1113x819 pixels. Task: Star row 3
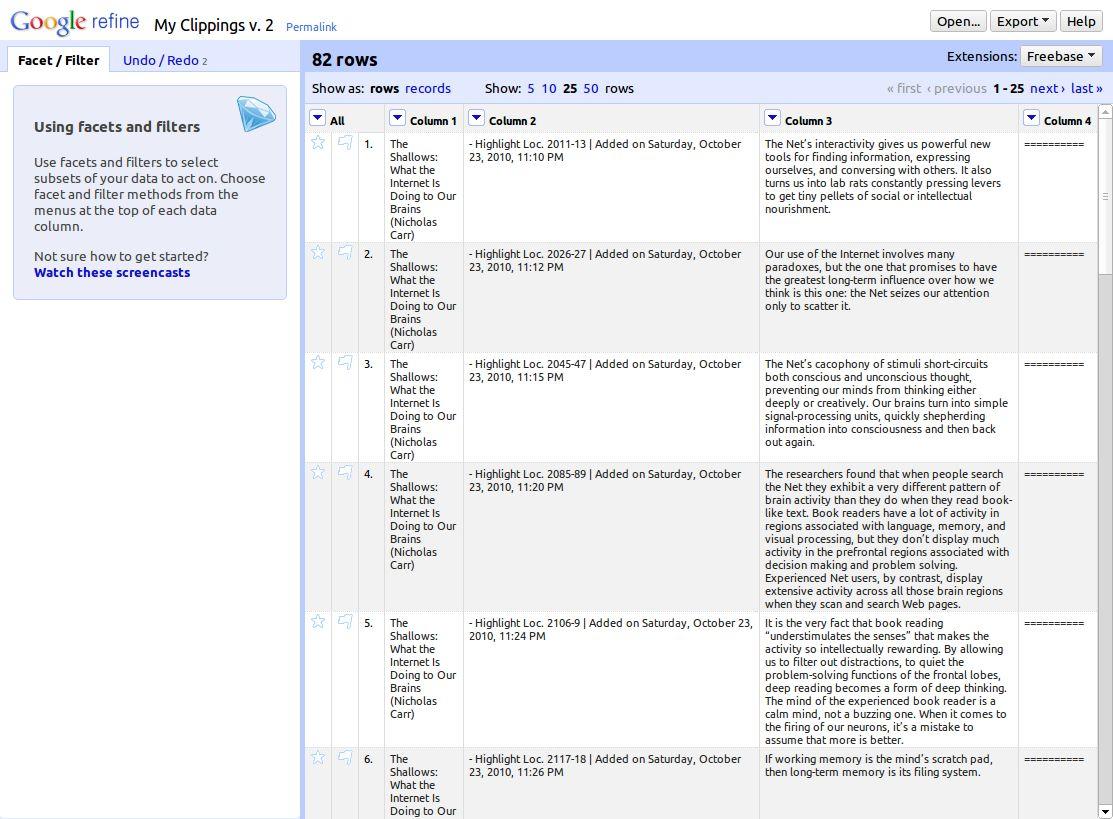(x=318, y=363)
